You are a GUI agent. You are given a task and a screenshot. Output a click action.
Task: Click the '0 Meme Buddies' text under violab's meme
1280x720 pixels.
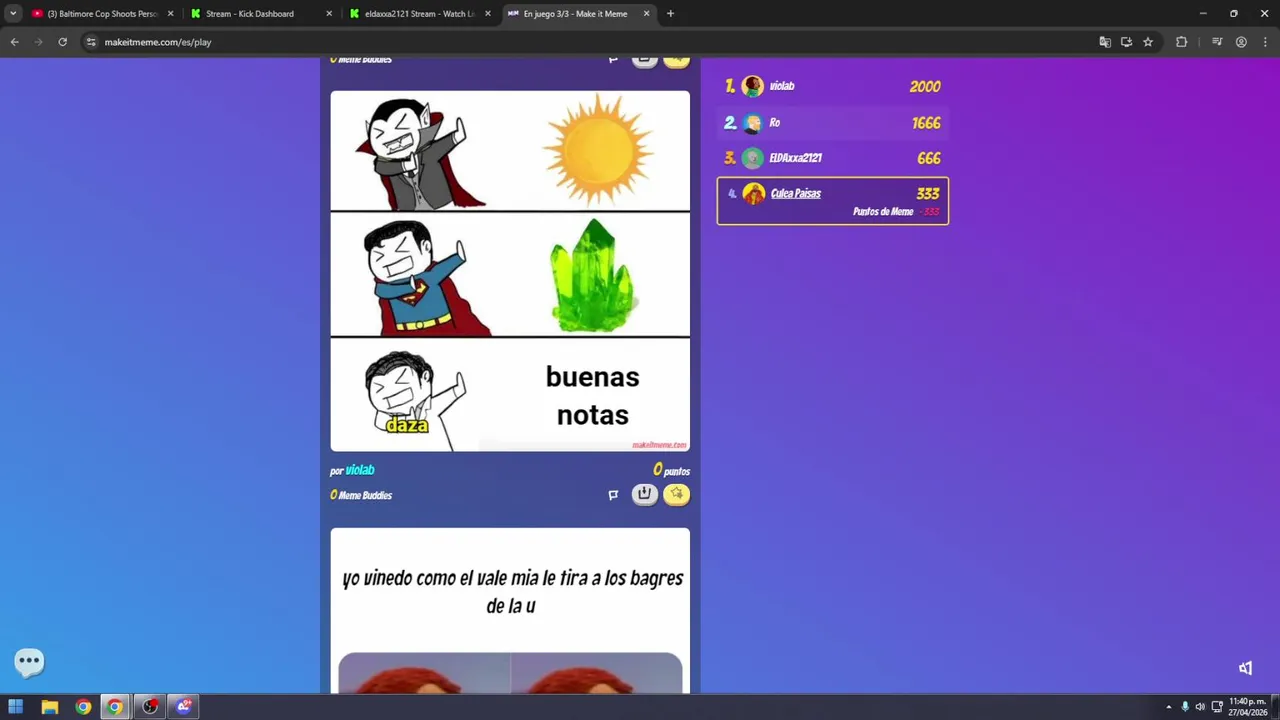(361, 495)
